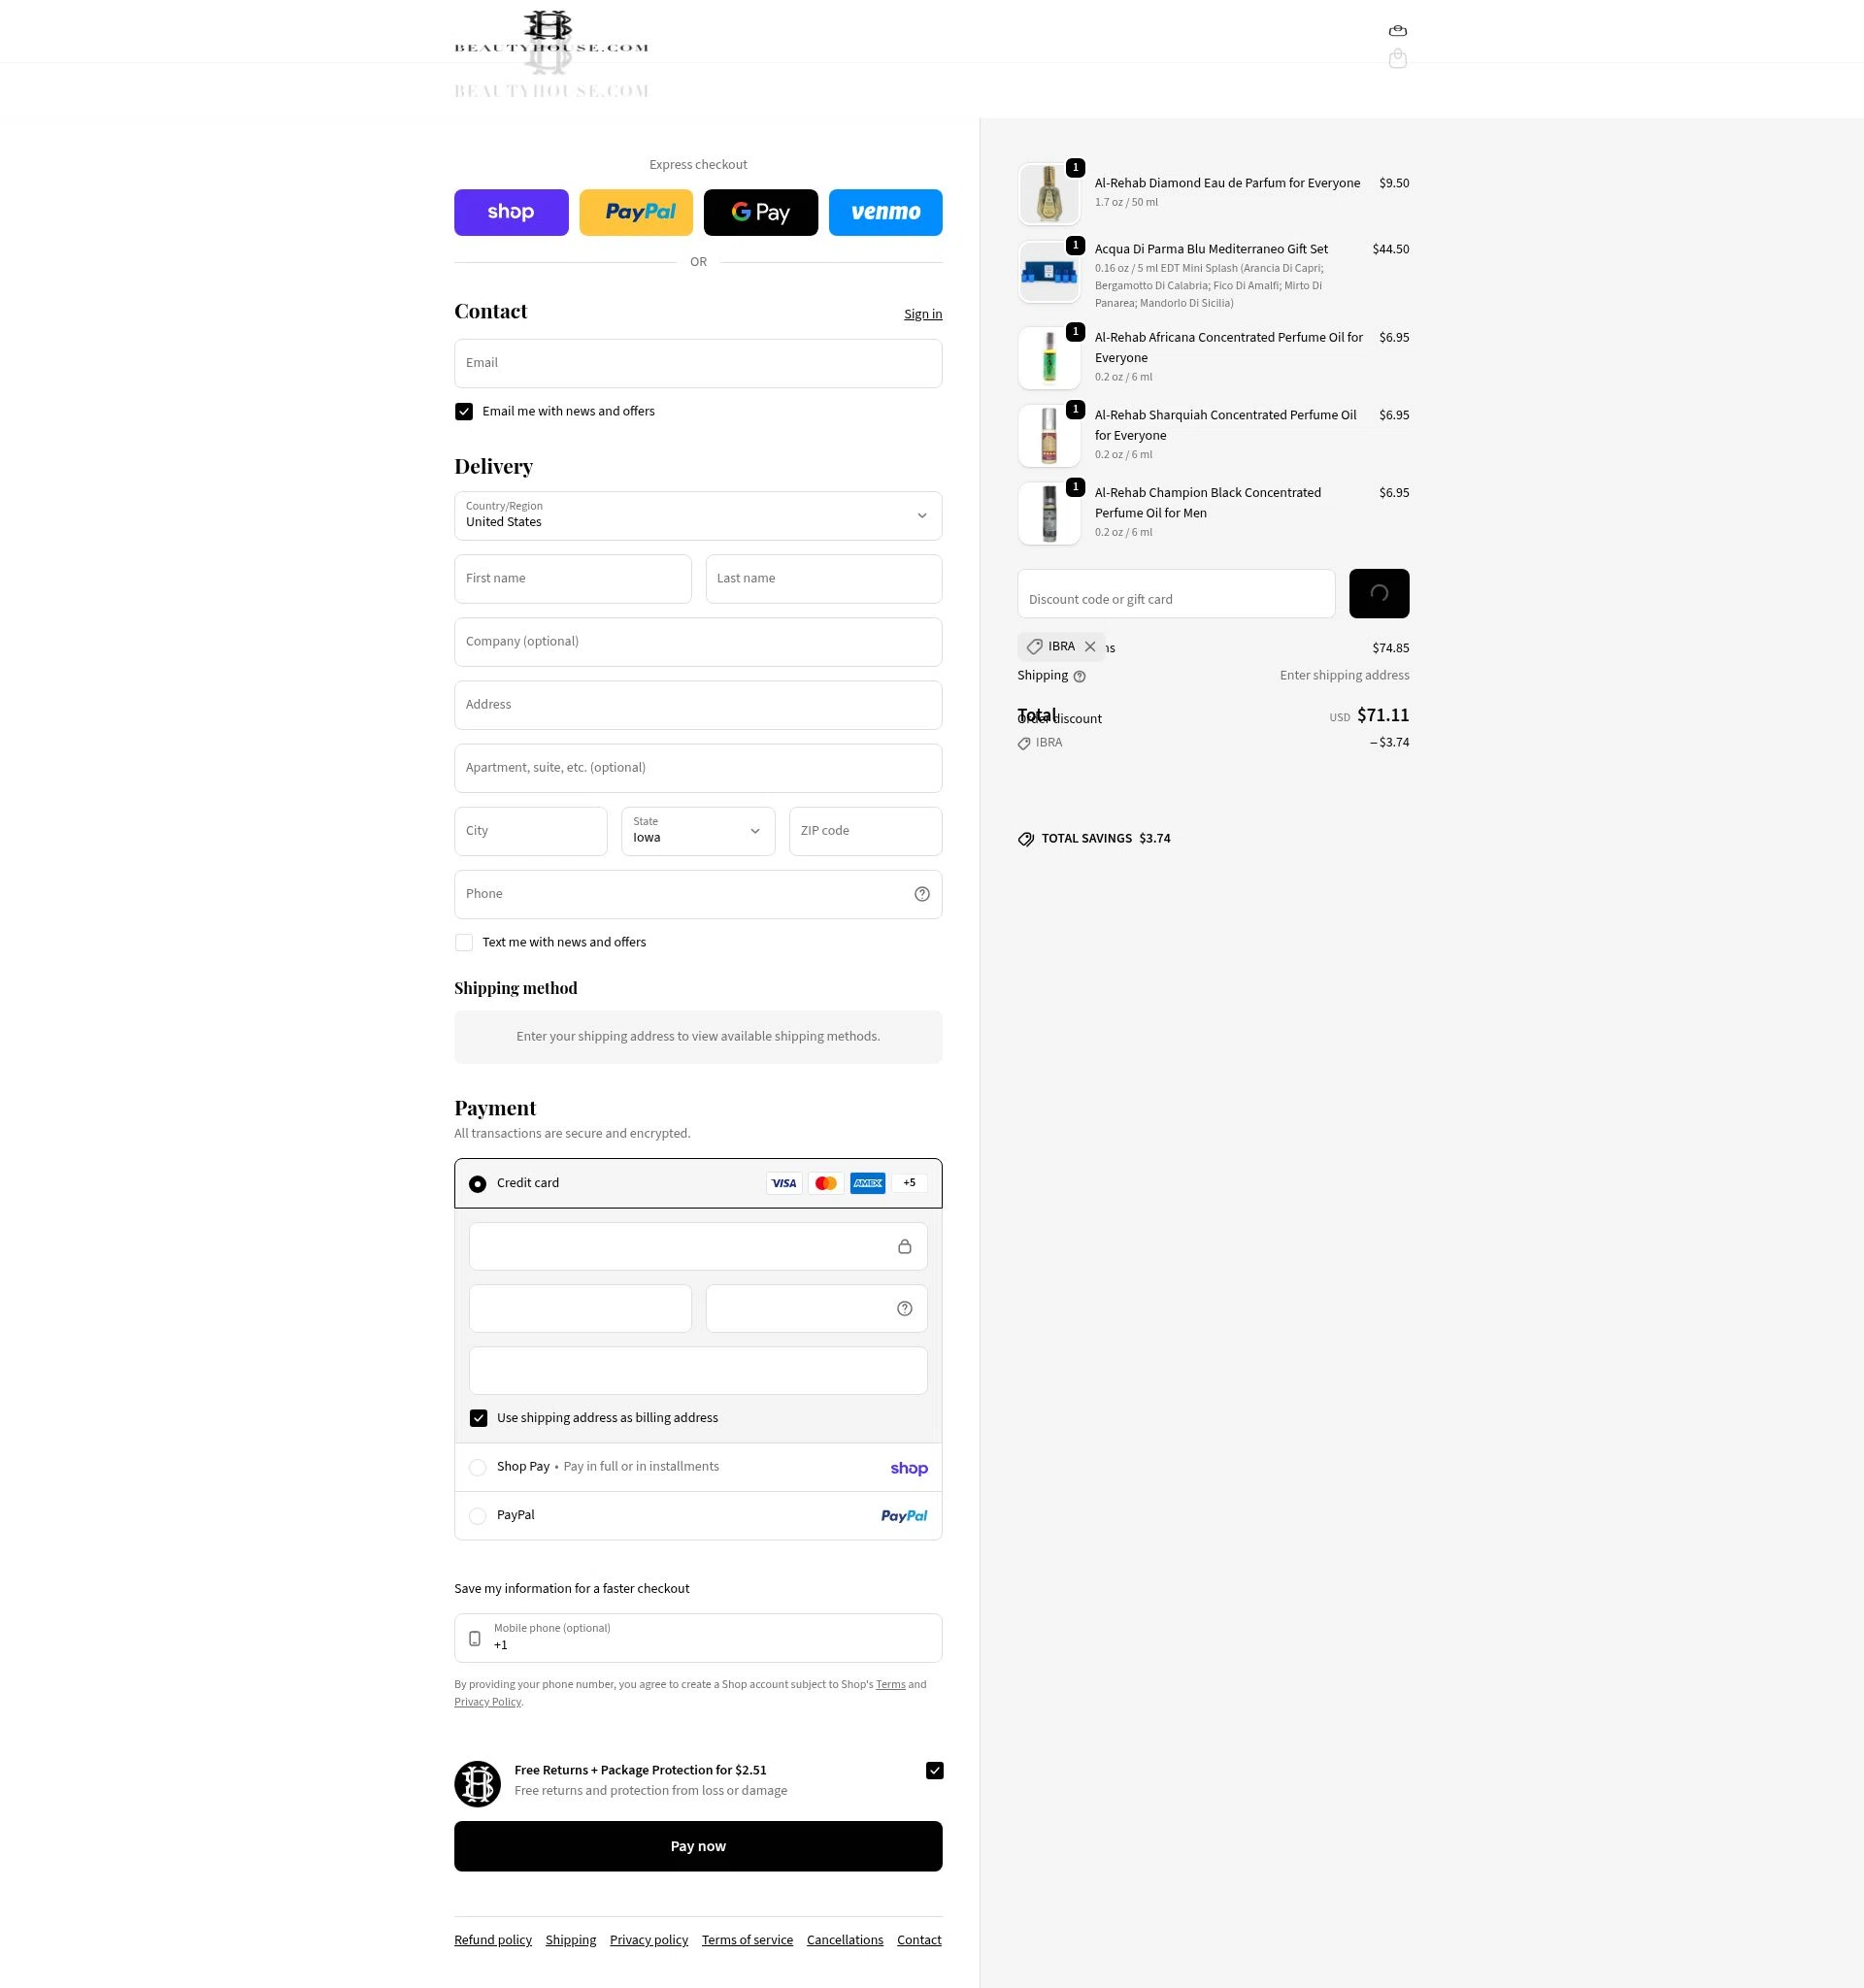
Task: Open the shopping bag icon in header
Action: tap(1397, 31)
